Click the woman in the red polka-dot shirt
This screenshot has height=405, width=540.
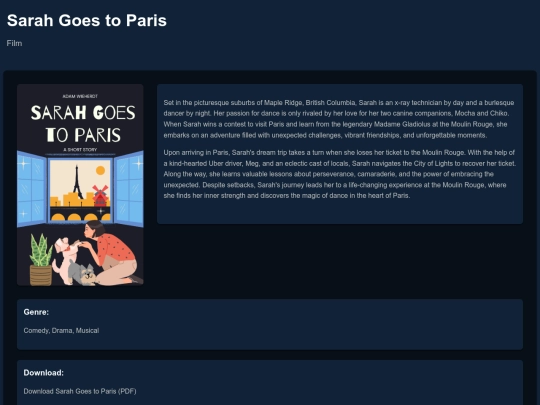(112, 252)
